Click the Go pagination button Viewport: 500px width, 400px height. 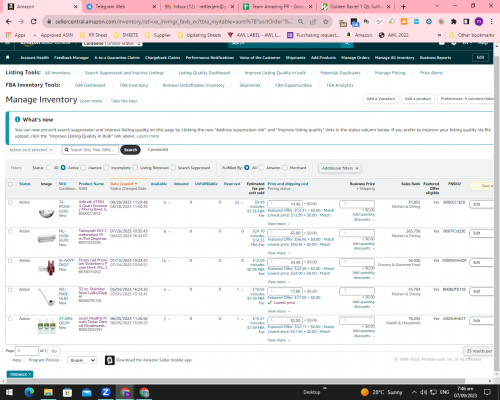[x=54, y=351]
